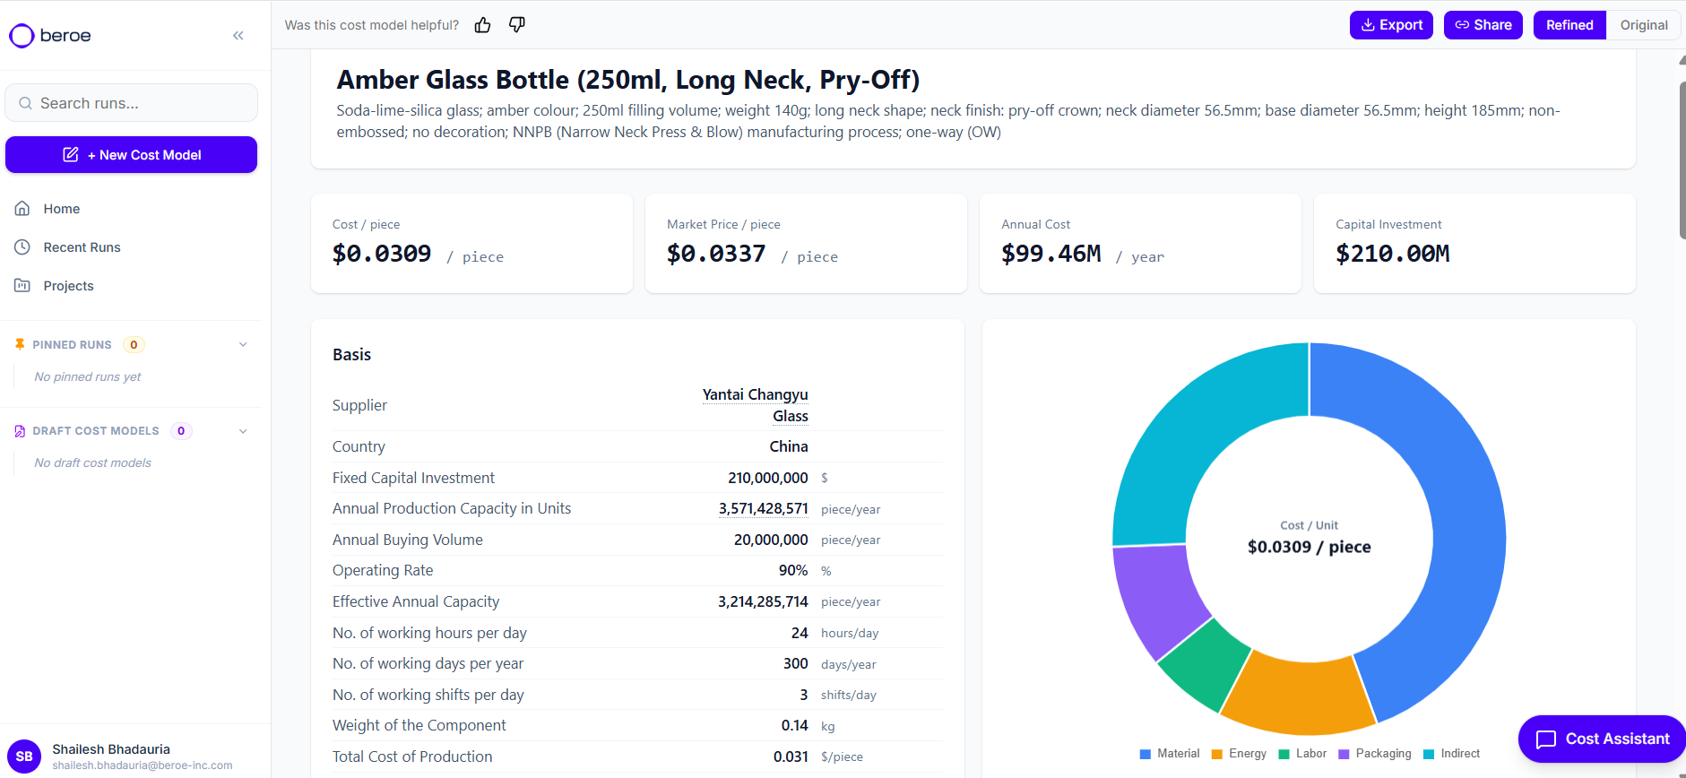The width and height of the screenshot is (1686, 778).
Task: Open the Yantai Changyu Glass supplier link
Action: [755, 405]
